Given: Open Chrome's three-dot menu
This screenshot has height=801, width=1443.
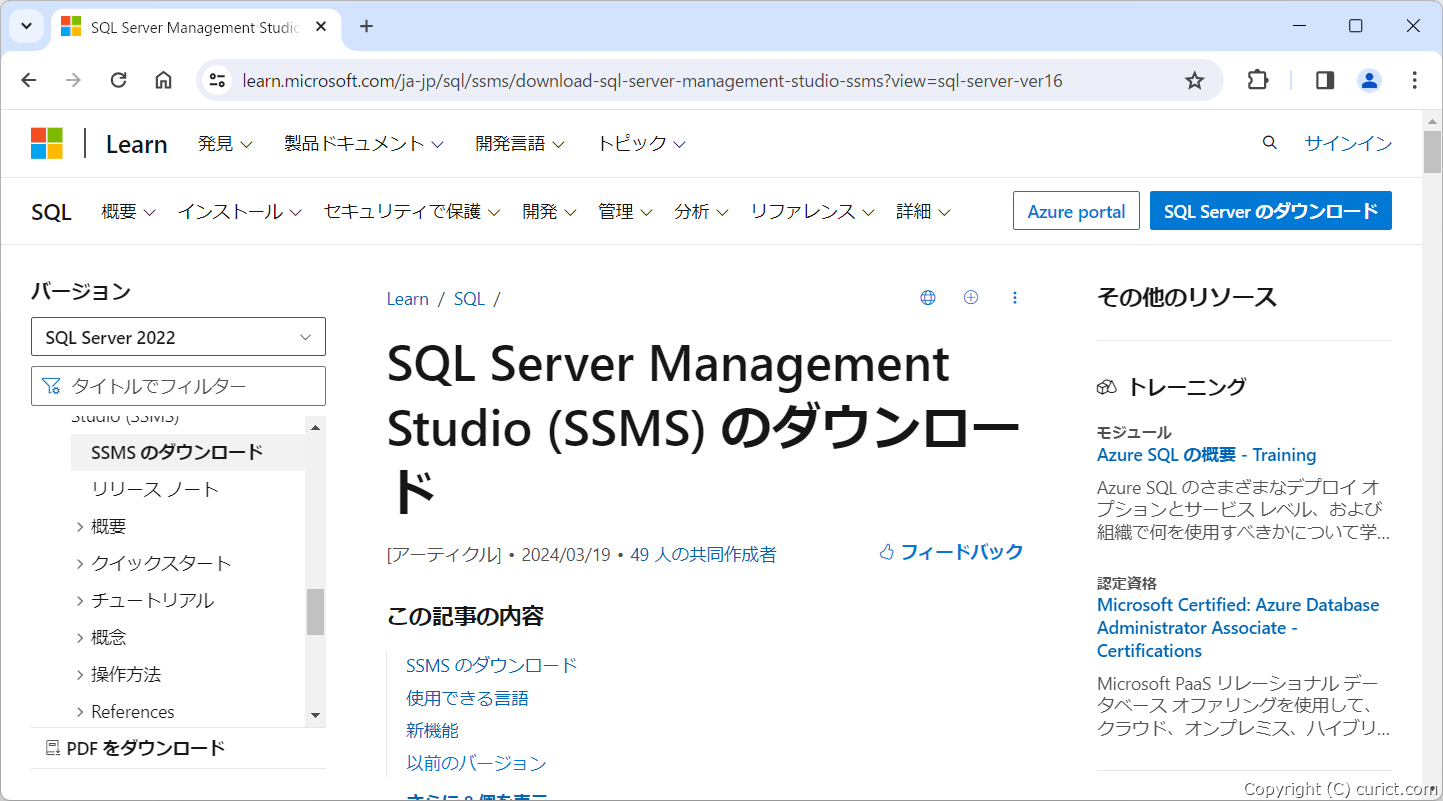Looking at the screenshot, I should pos(1414,80).
